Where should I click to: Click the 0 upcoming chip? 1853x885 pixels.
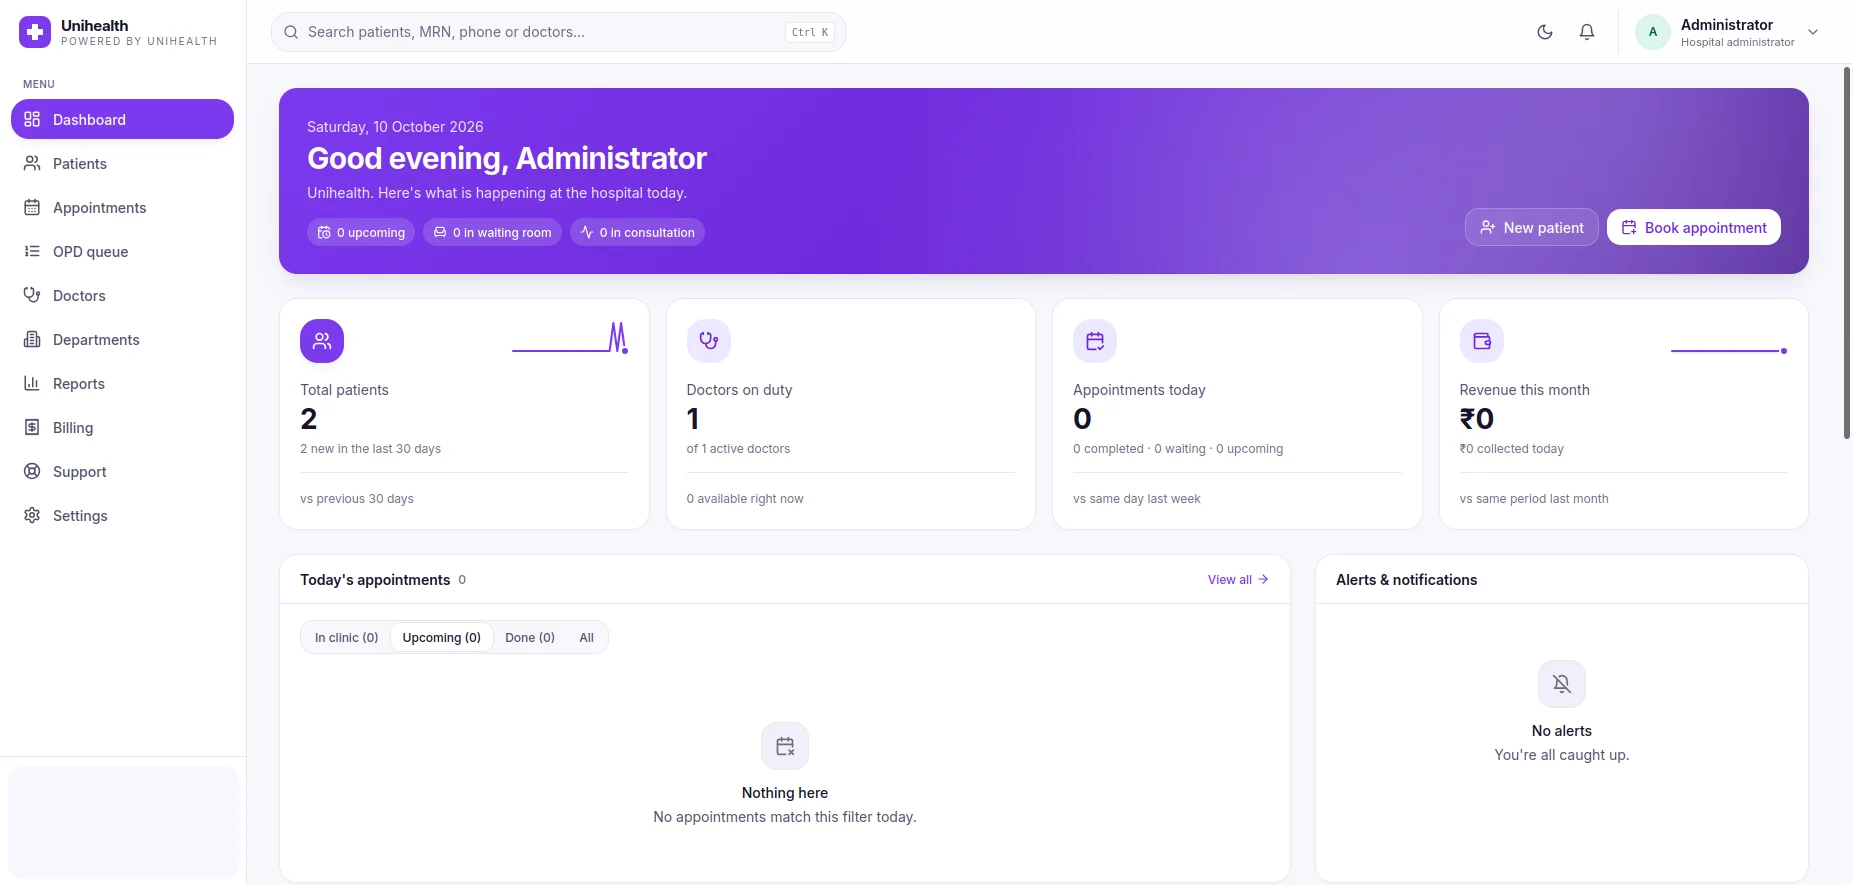pyautogui.click(x=361, y=232)
